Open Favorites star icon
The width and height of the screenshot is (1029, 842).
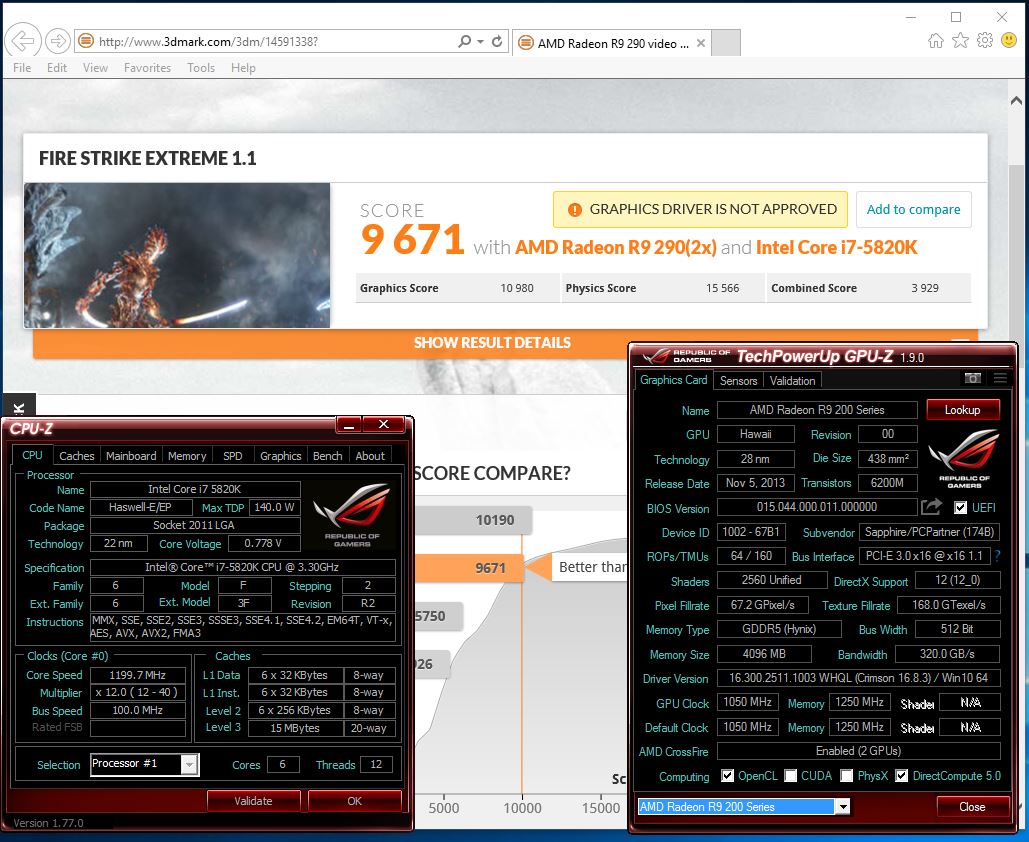[x=960, y=41]
